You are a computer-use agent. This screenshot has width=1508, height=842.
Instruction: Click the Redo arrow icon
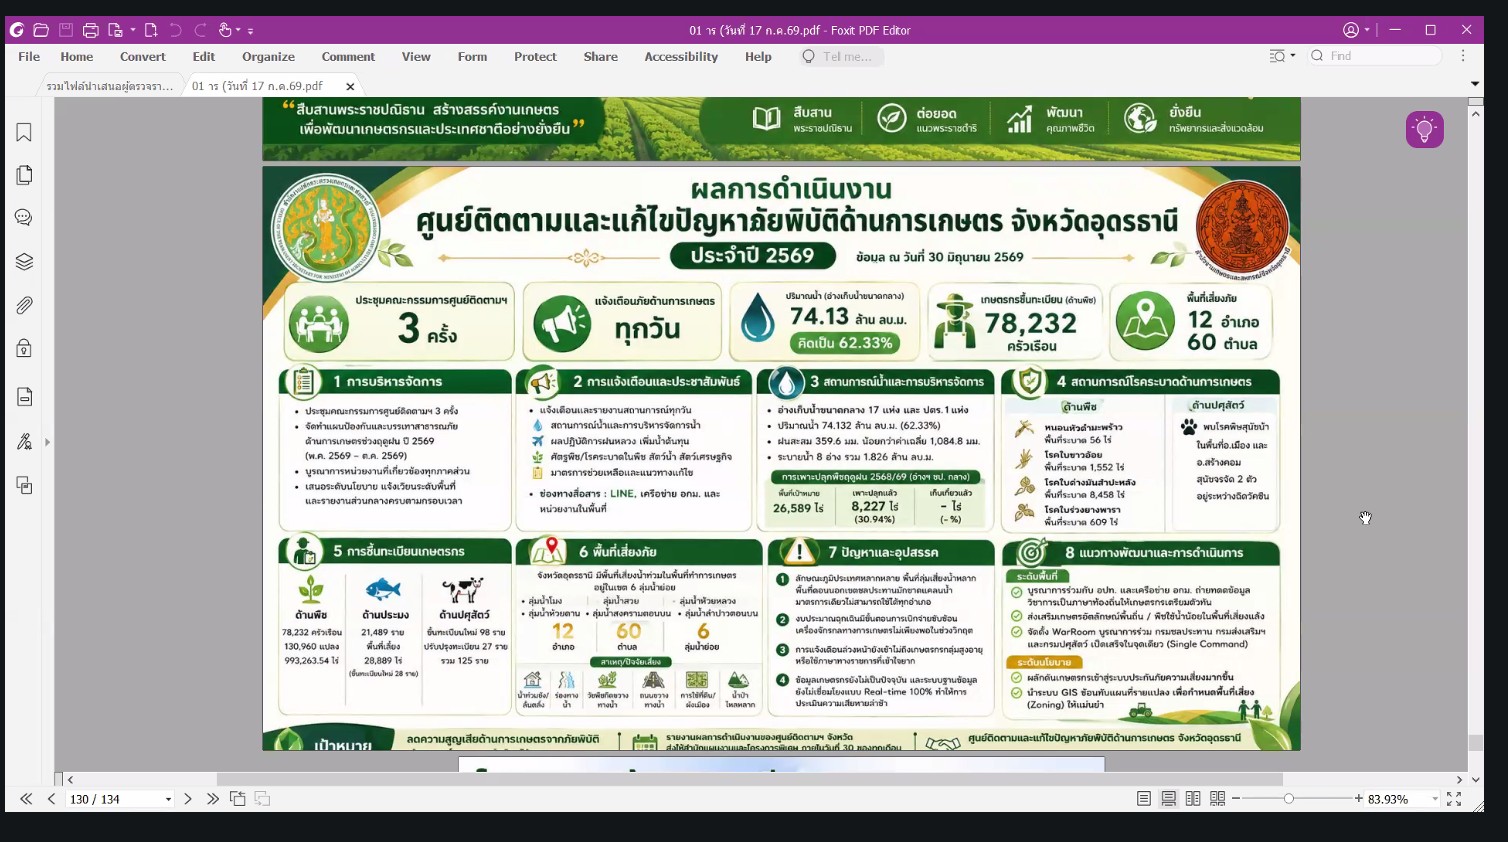point(201,30)
